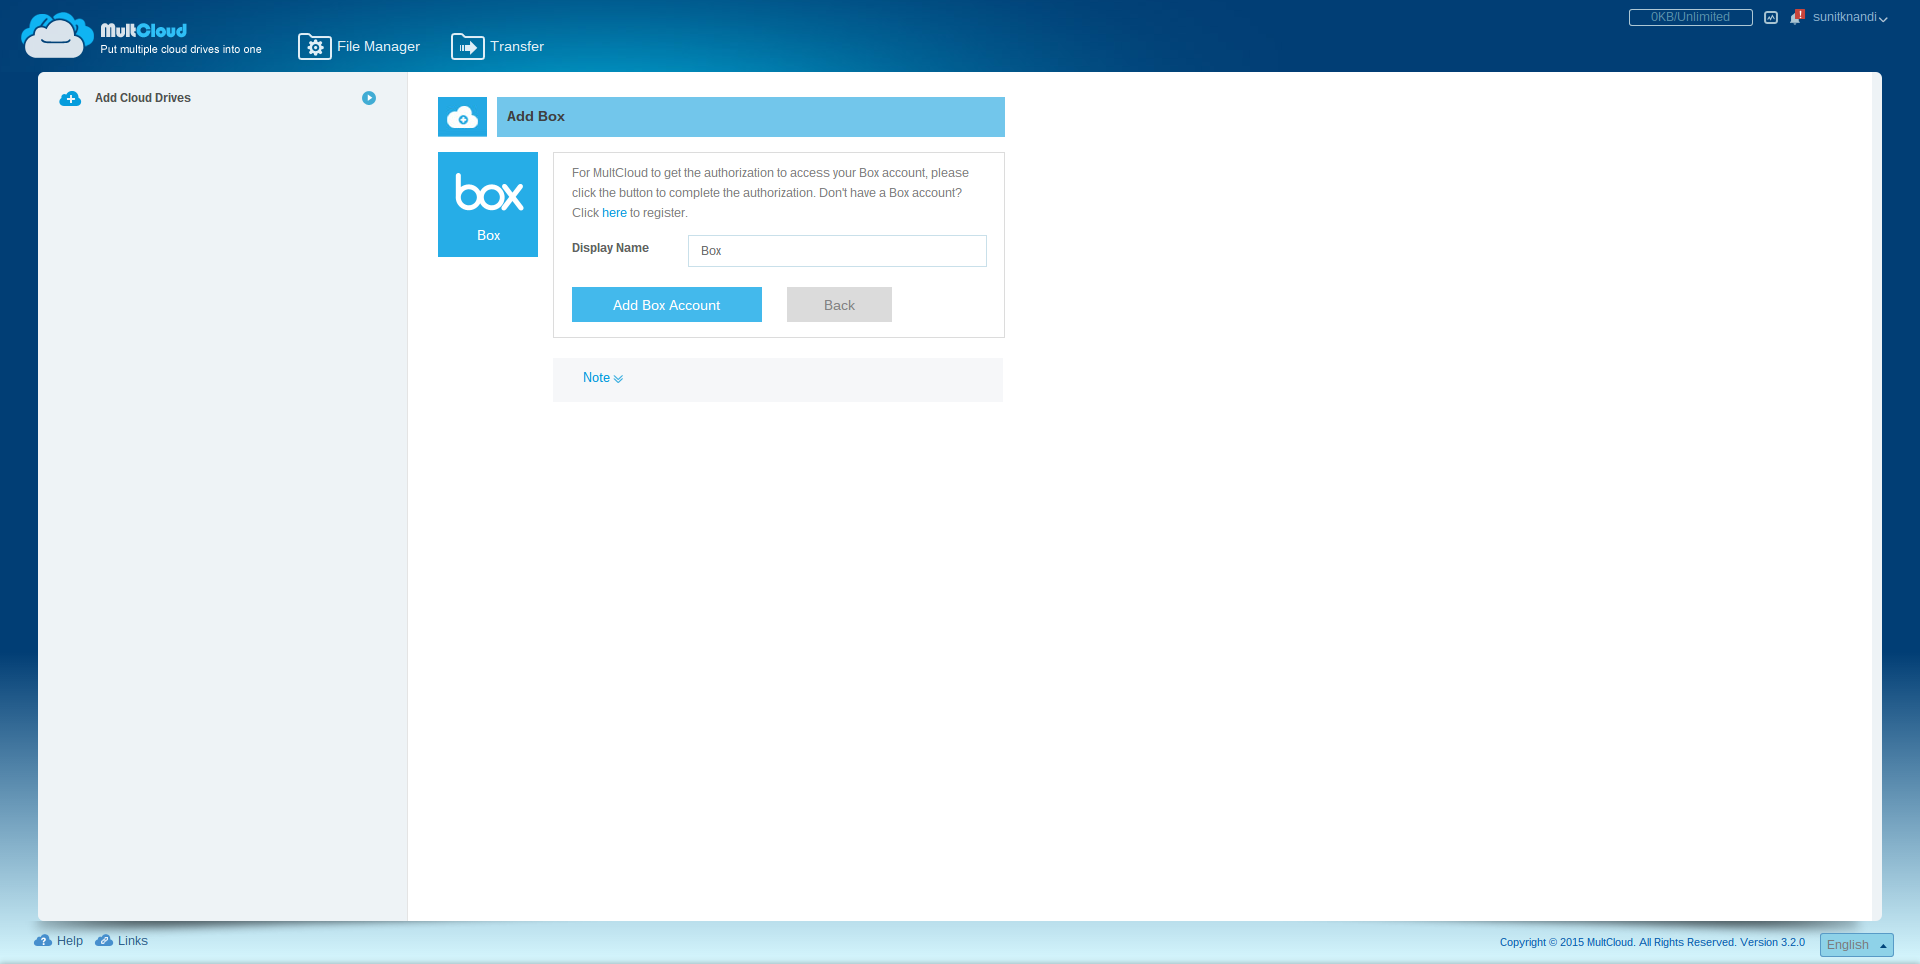Go back using the Back button
Screen dimensions: 1920x964
[839, 305]
